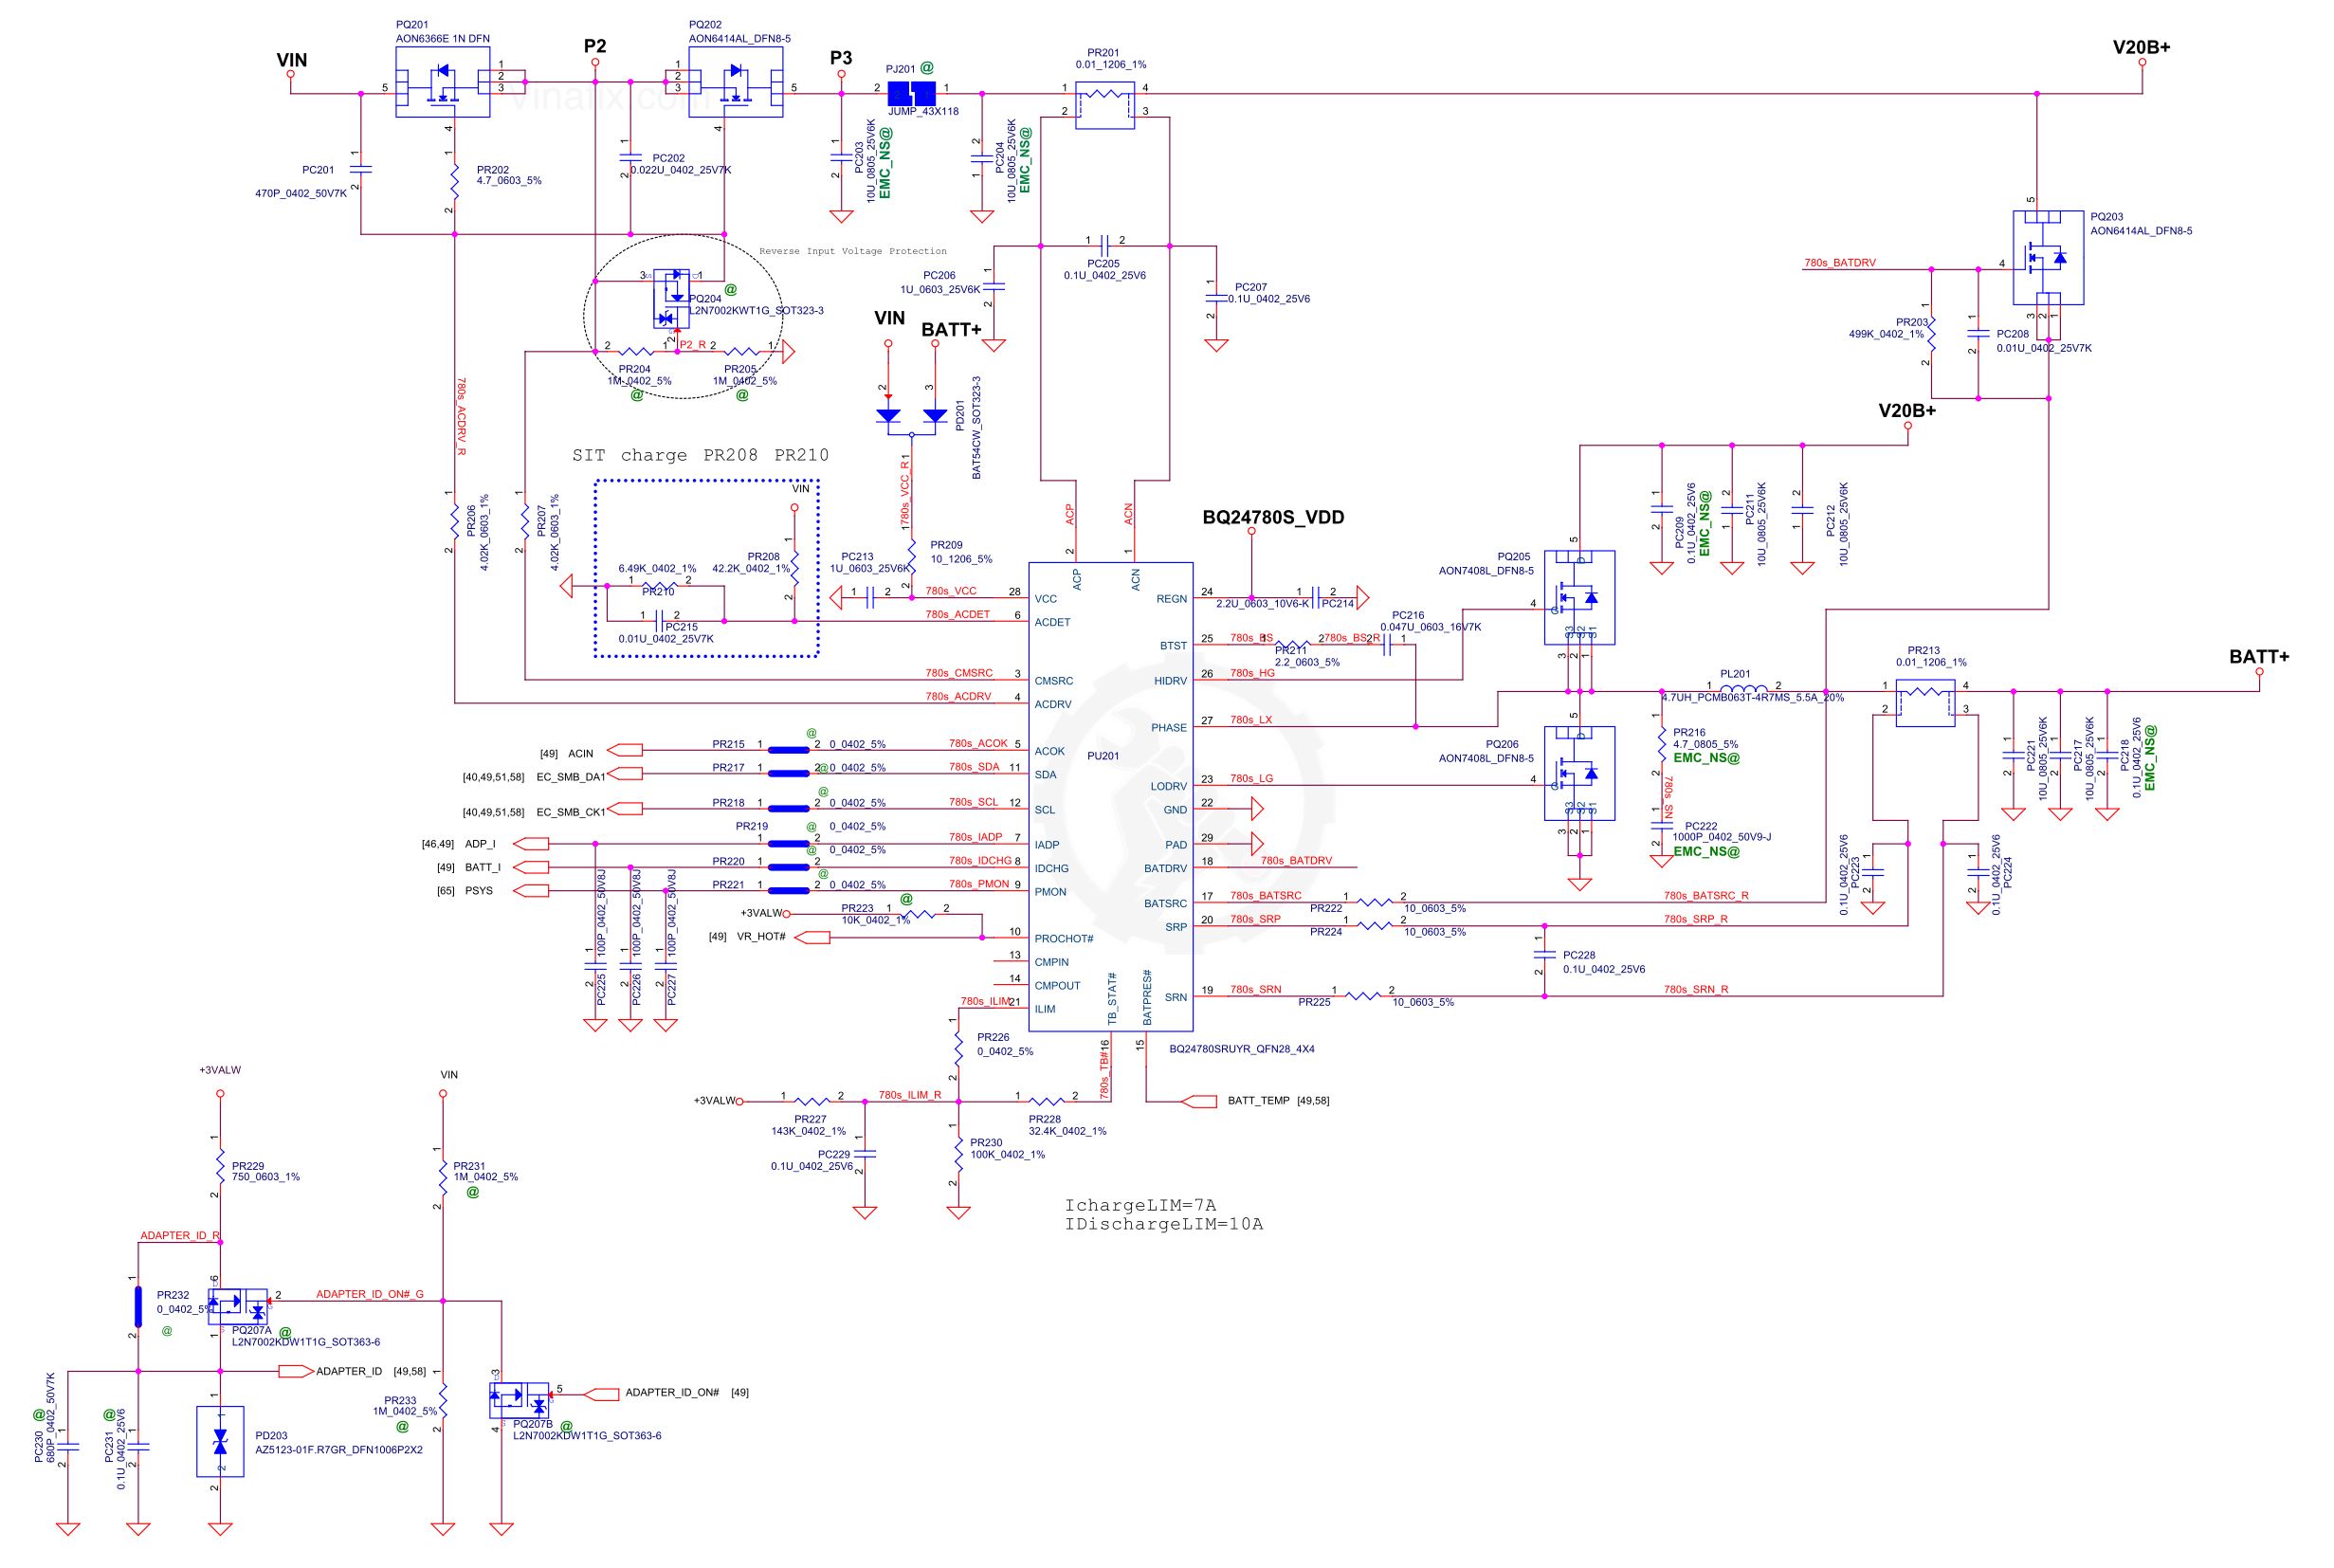
Task: Click the ADAPTER_ID off-page connector symbol
Action: [x=296, y=1371]
